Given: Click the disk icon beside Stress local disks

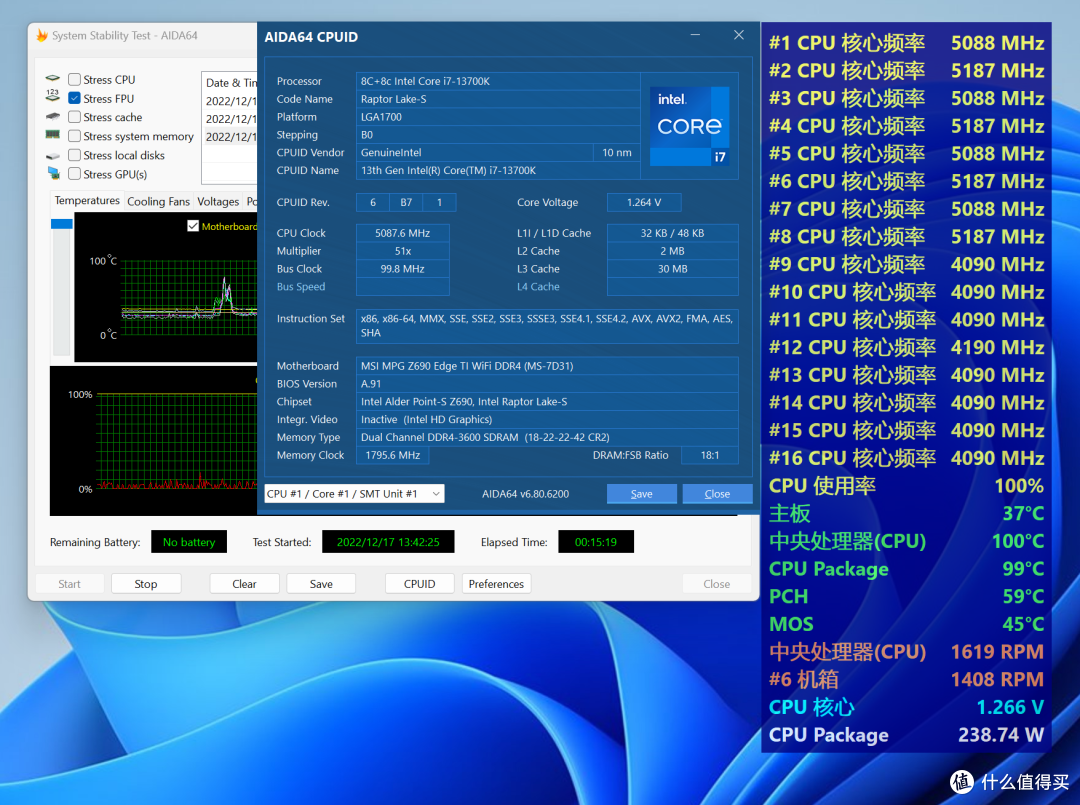Looking at the screenshot, I should pyautogui.click(x=53, y=156).
